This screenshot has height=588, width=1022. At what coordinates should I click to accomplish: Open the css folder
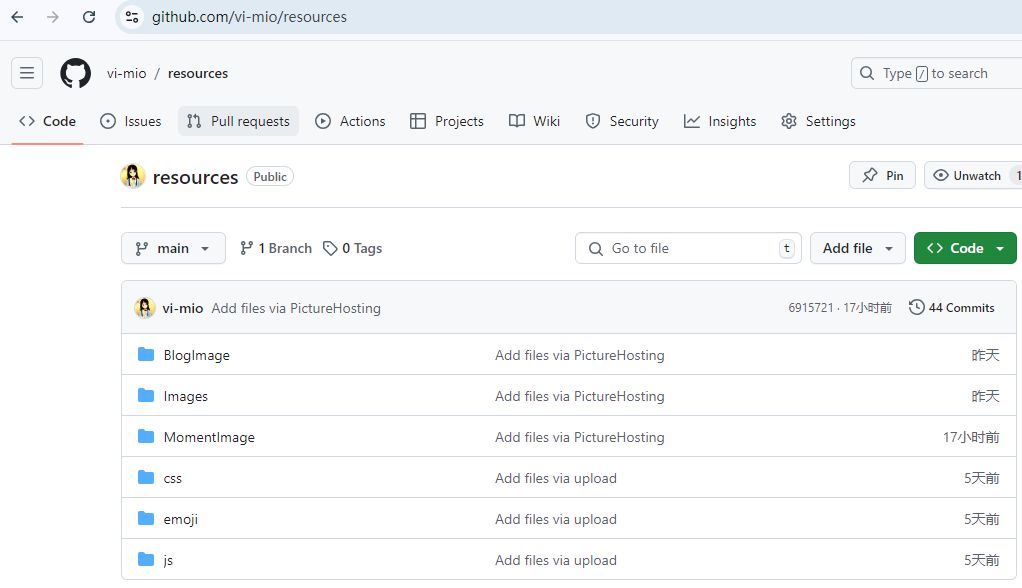point(173,478)
